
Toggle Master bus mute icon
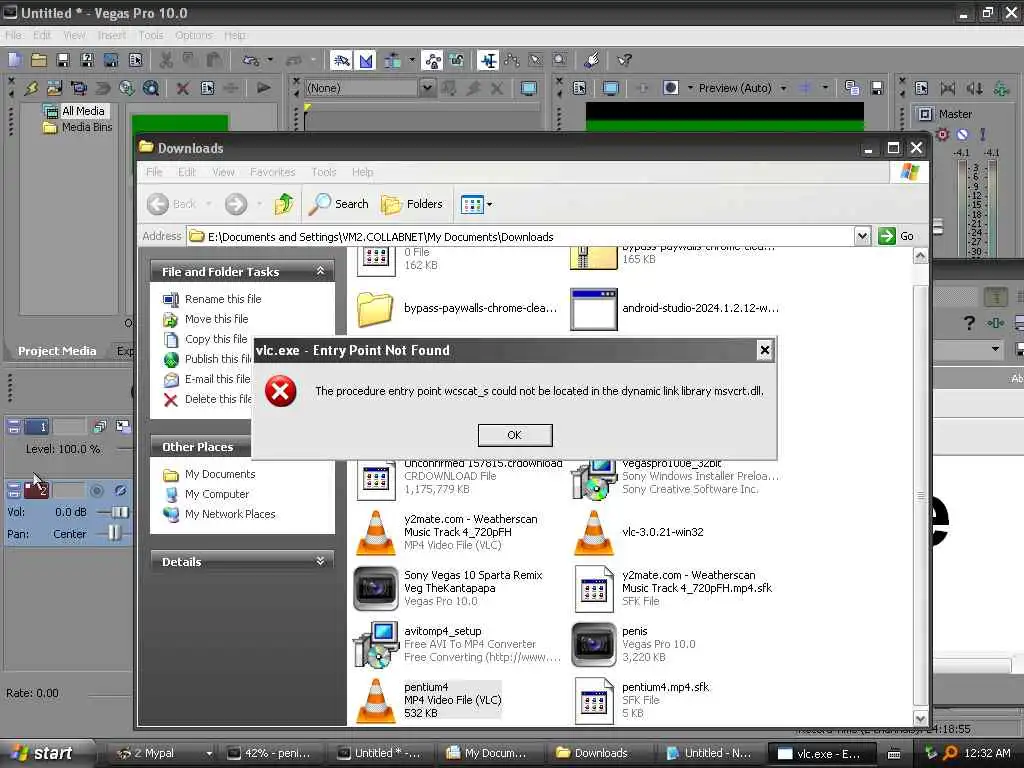click(x=963, y=135)
